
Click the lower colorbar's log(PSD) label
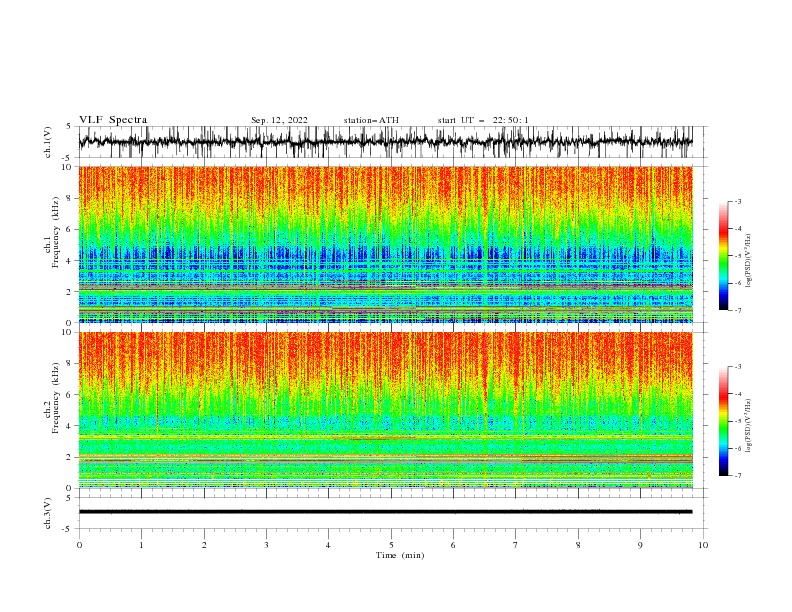point(749,425)
